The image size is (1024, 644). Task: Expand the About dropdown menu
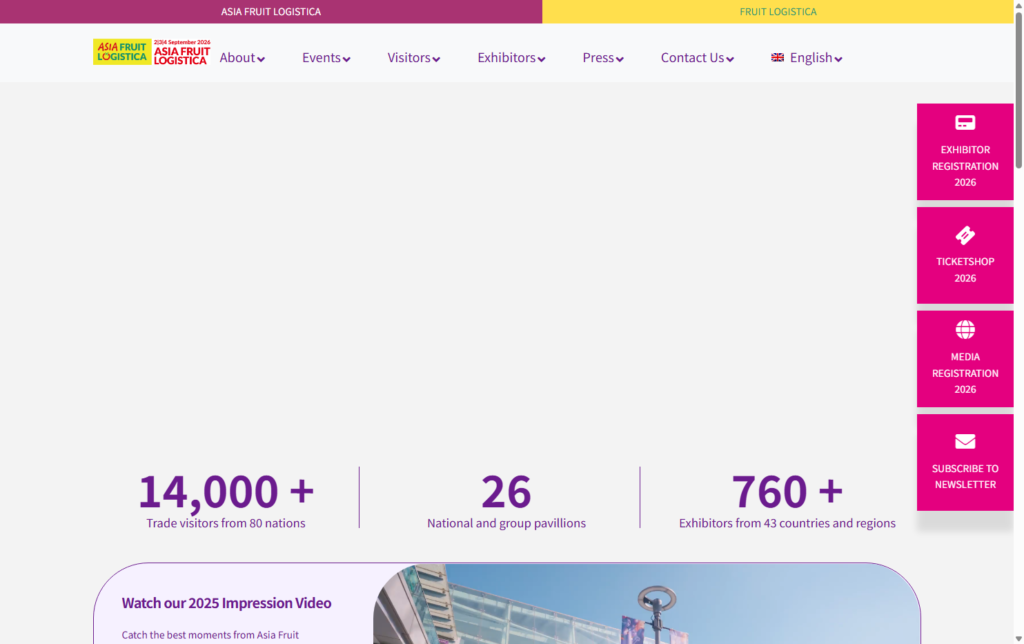coord(242,58)
